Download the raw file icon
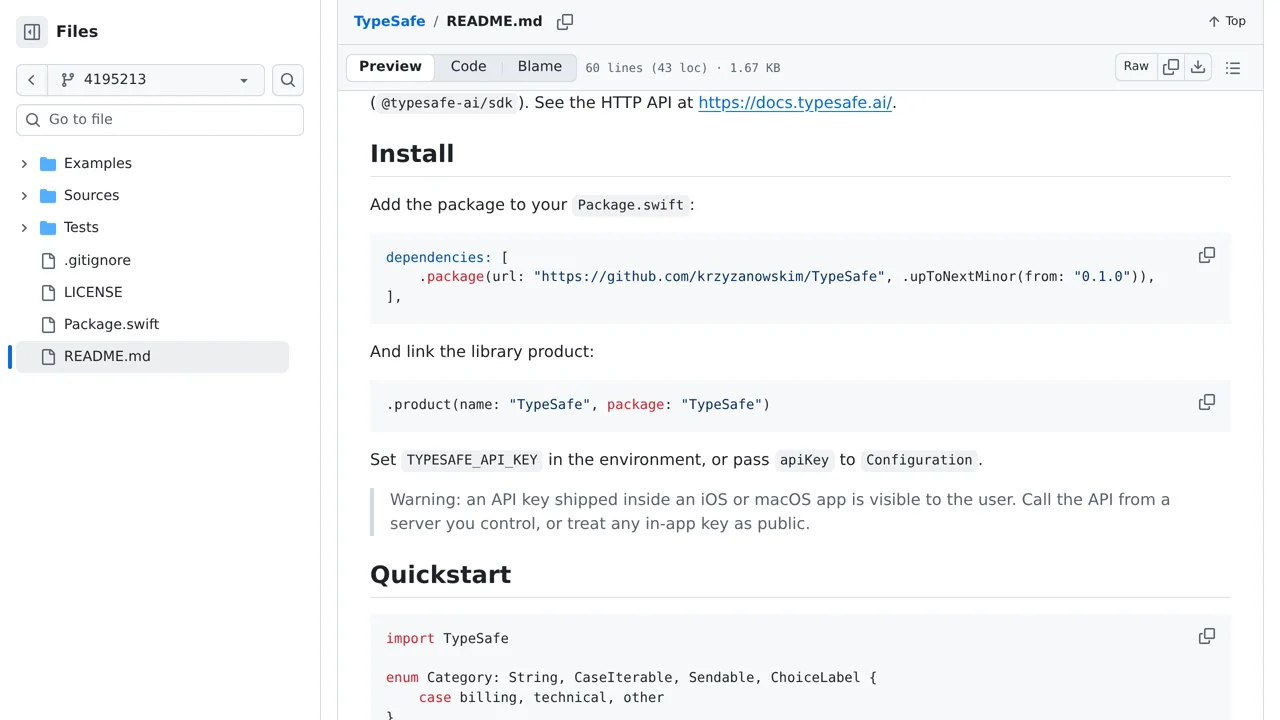 1198,67
